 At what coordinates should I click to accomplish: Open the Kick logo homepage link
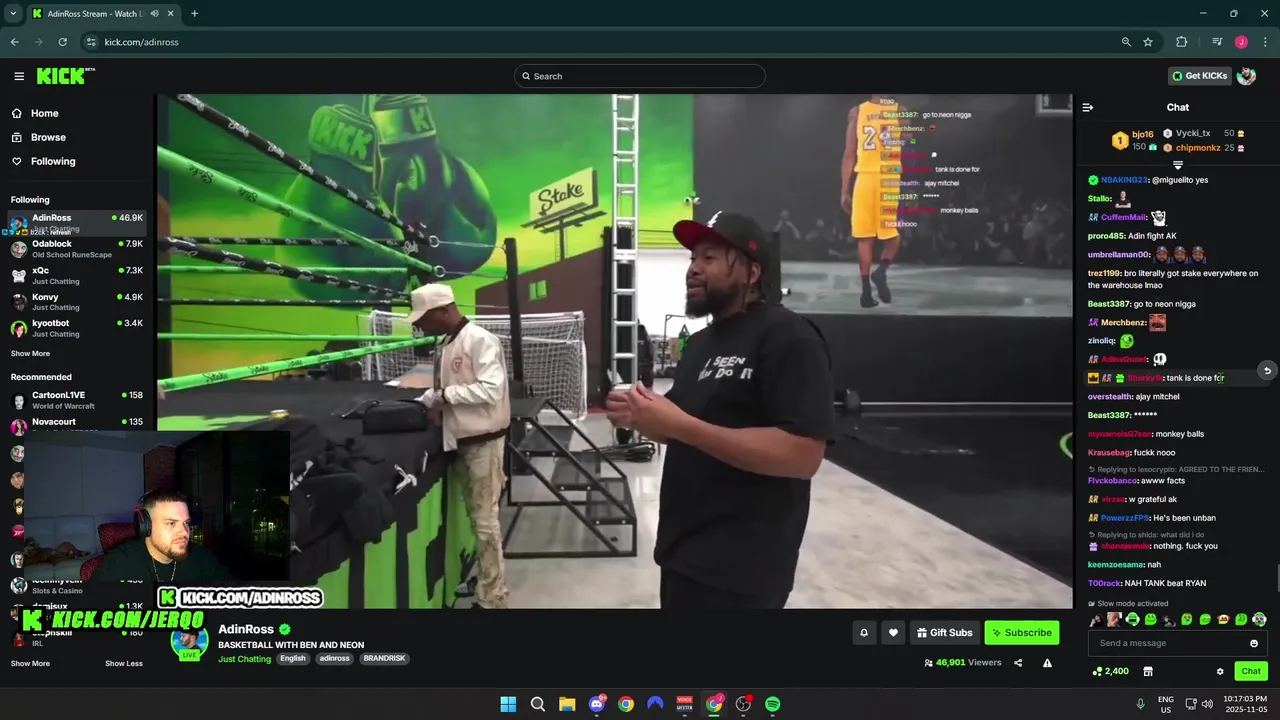(65, 76)
